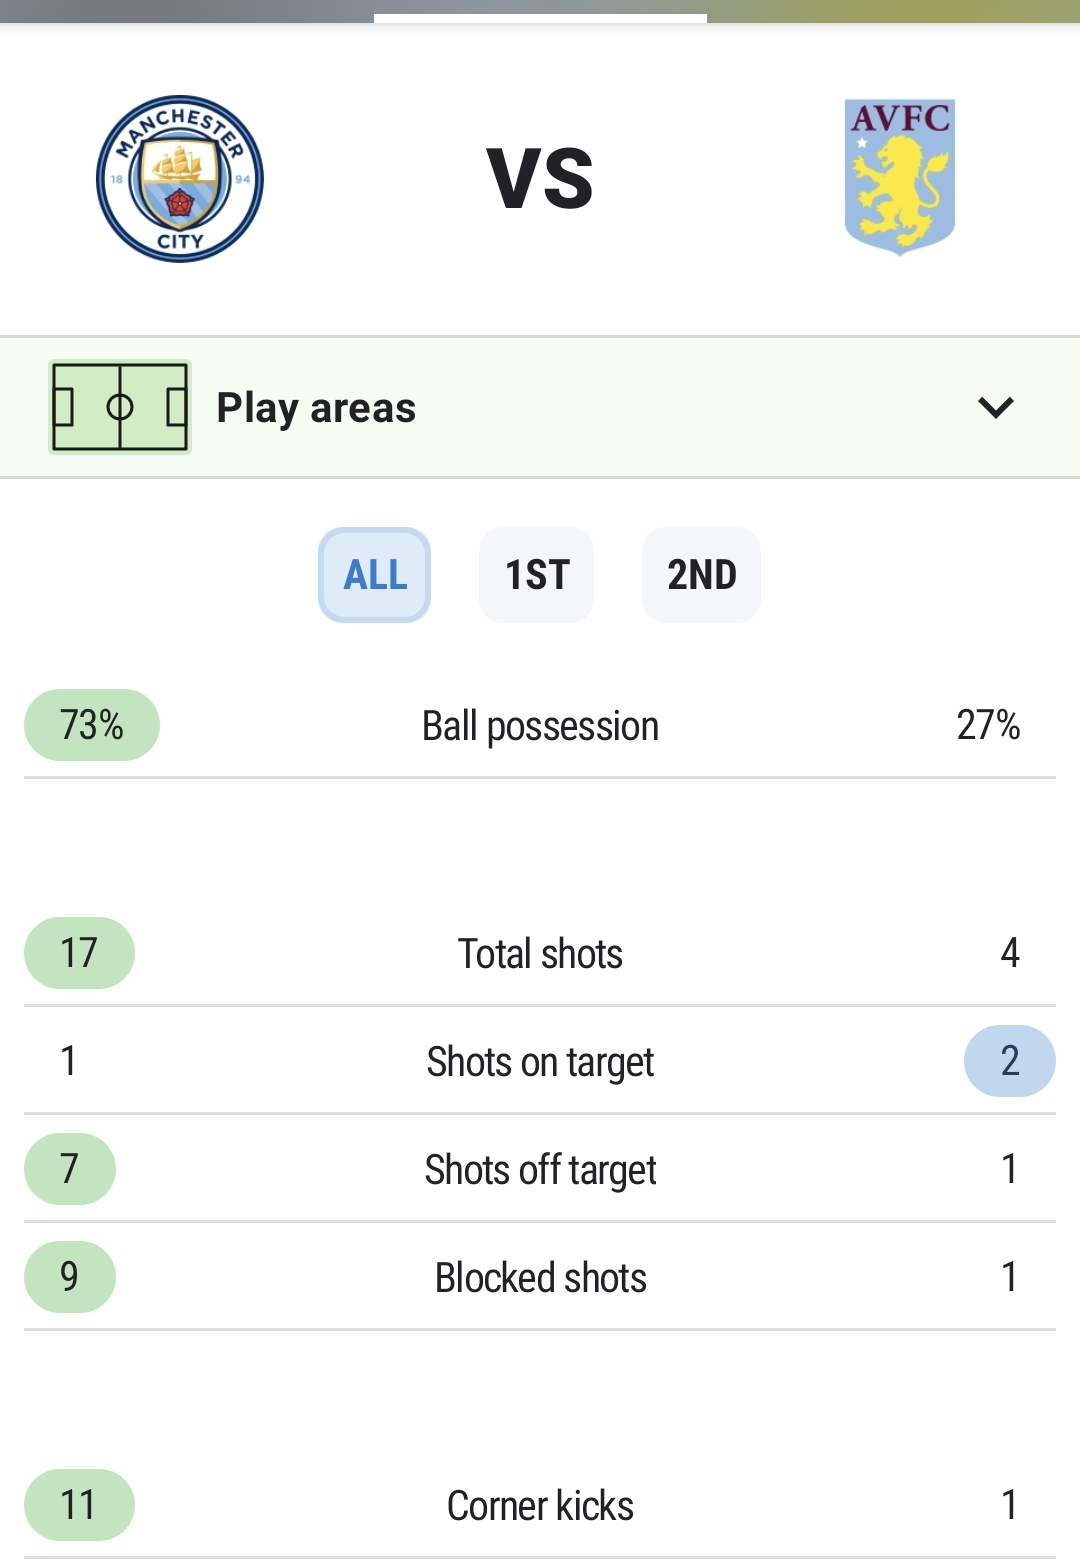Expand the Play areas chevron
This screenshot has width=1080, height=1562.
click(x=996, y=407)
